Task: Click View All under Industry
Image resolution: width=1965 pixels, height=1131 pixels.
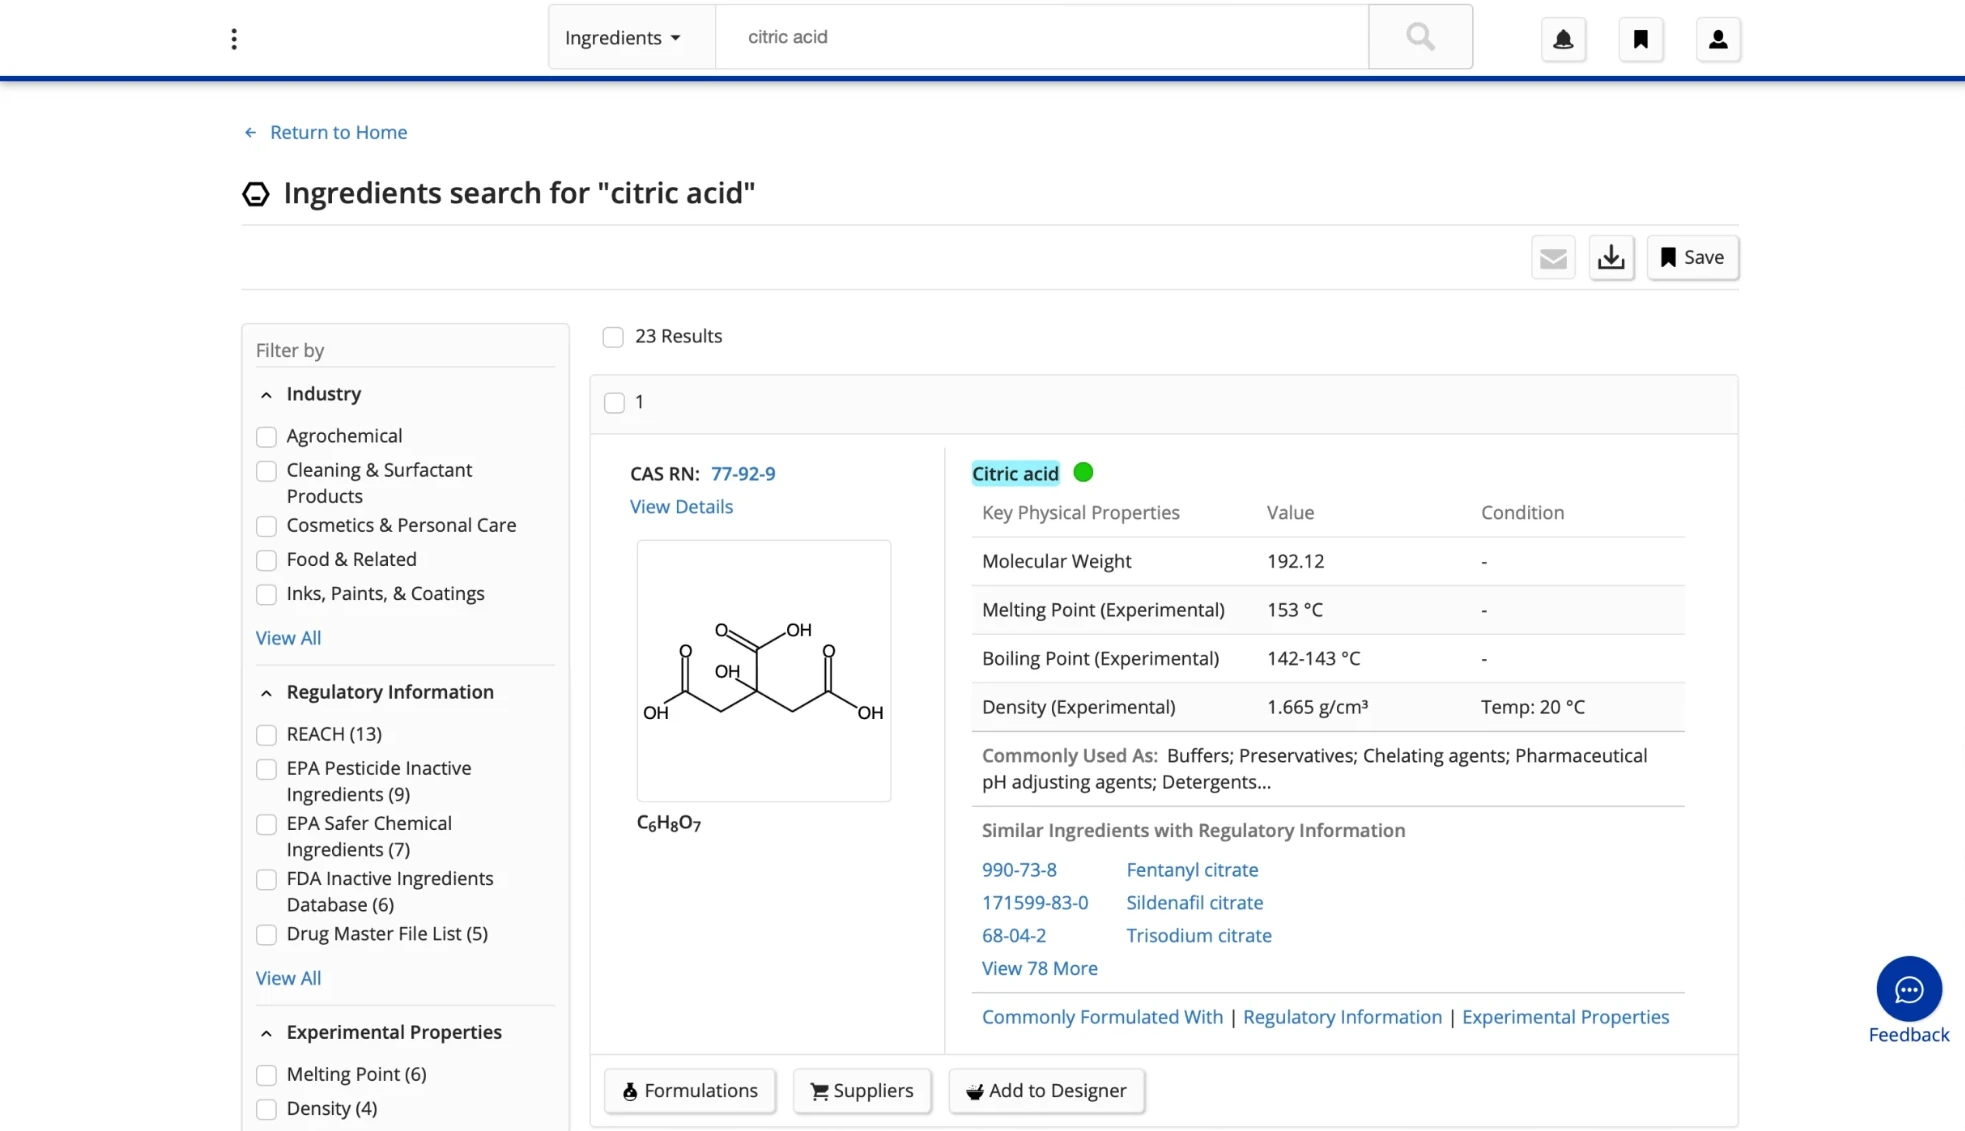Action: (x=288, y=638)
